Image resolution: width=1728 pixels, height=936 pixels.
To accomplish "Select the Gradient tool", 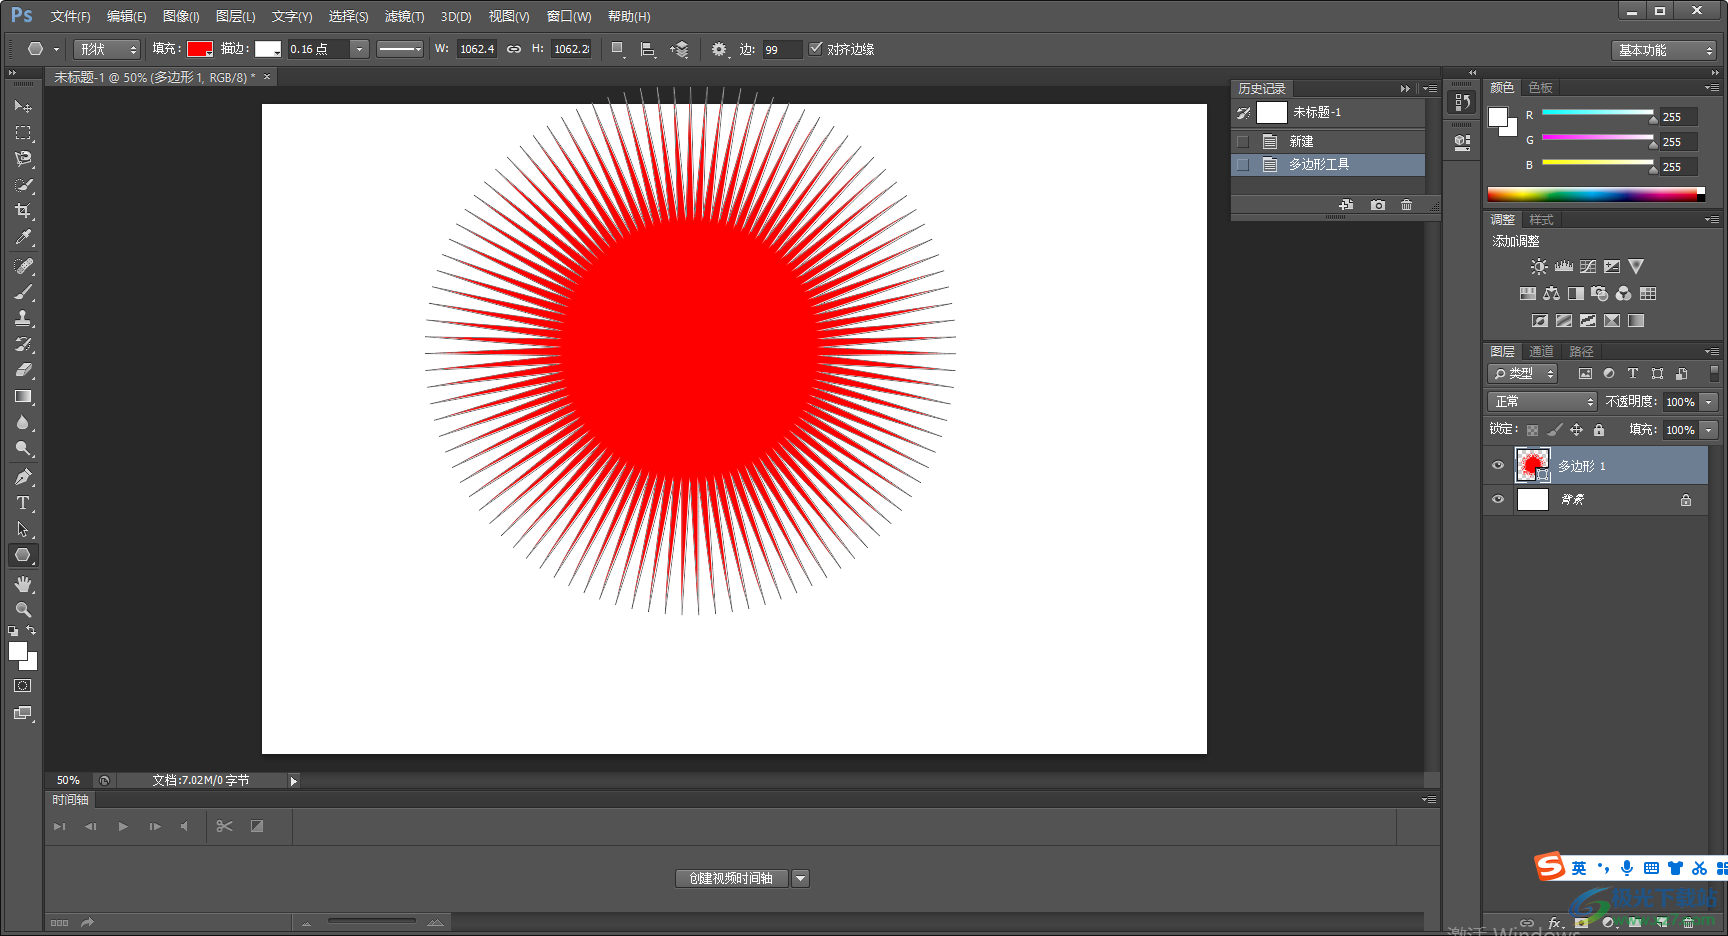I will point(23,396).
